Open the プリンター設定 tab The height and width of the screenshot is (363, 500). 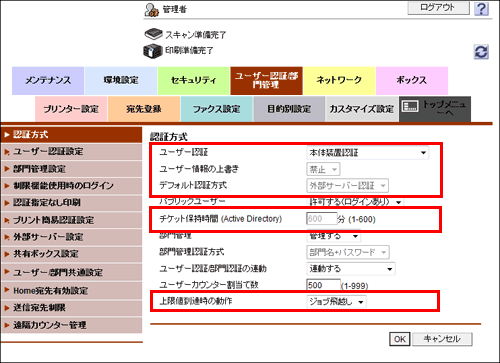[x=71, y=109]
